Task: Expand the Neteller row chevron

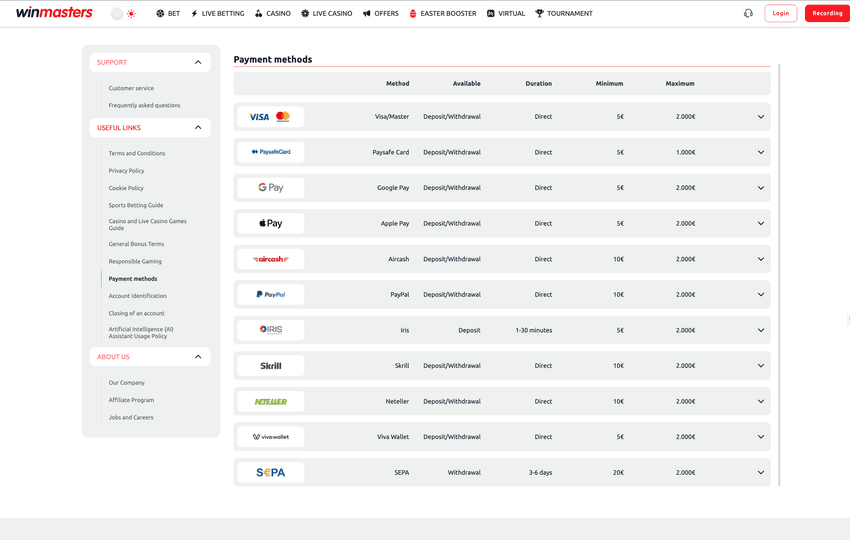Action: pos(761,402)
